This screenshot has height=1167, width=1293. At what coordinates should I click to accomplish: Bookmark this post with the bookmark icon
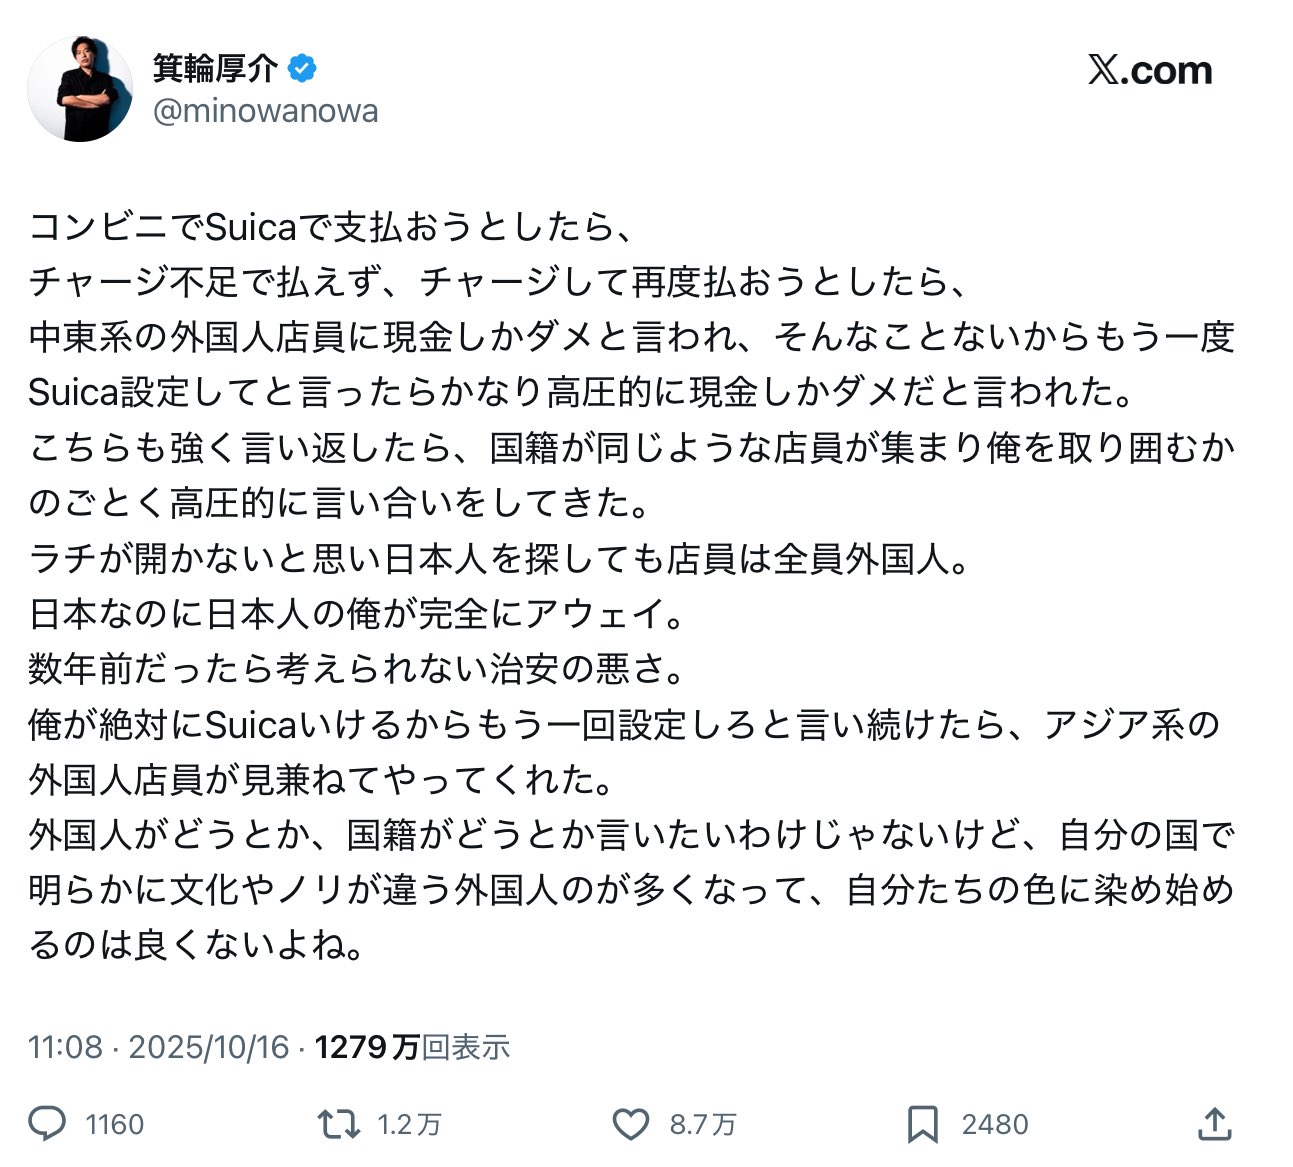pyautogui.click(x=922, y=1124)
